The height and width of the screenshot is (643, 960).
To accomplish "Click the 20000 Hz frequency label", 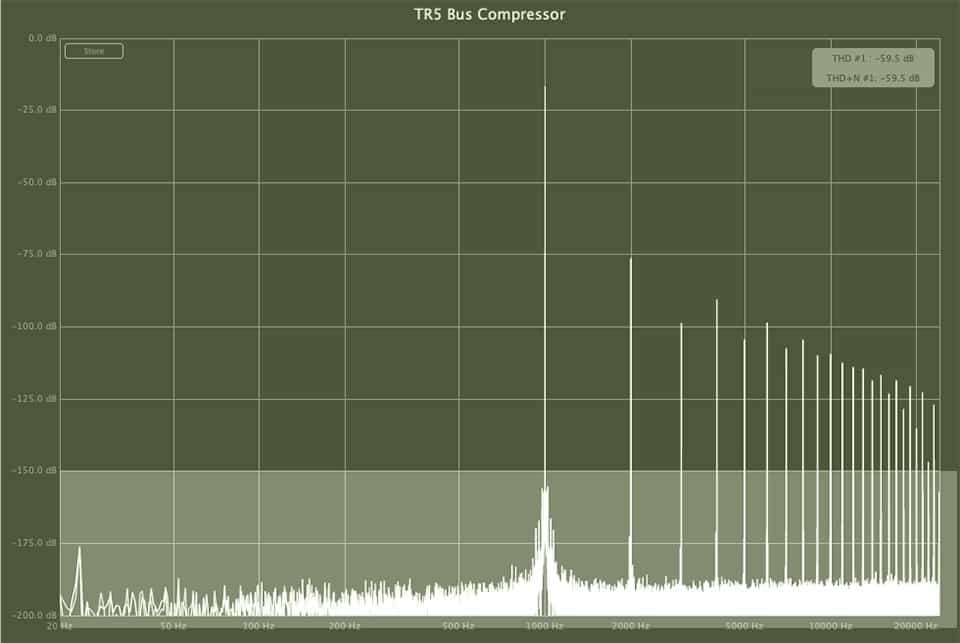I will tap(915, 625).
